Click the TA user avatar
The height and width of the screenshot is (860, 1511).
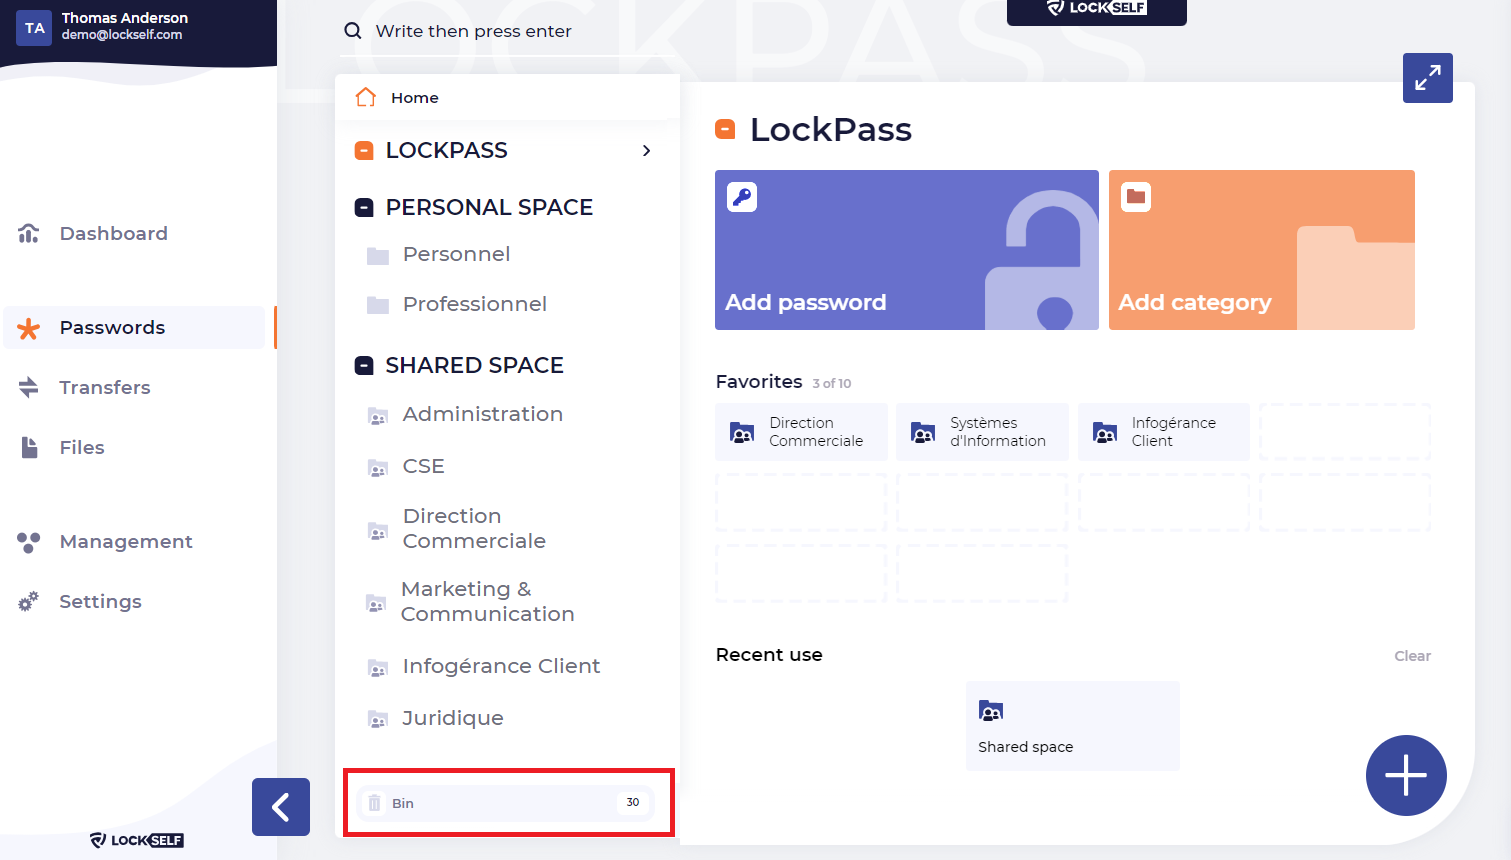(x=35, y=28)
